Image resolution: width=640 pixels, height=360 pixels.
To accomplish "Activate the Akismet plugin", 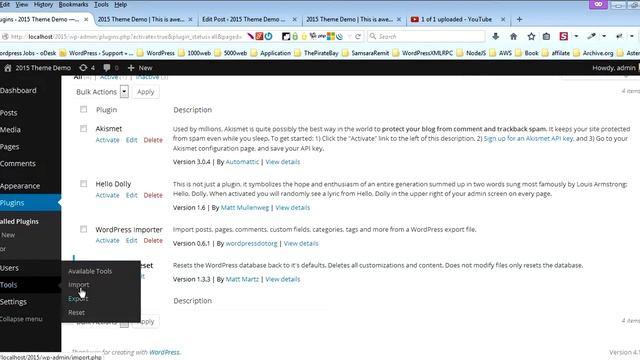I will (x=107, y=140).
